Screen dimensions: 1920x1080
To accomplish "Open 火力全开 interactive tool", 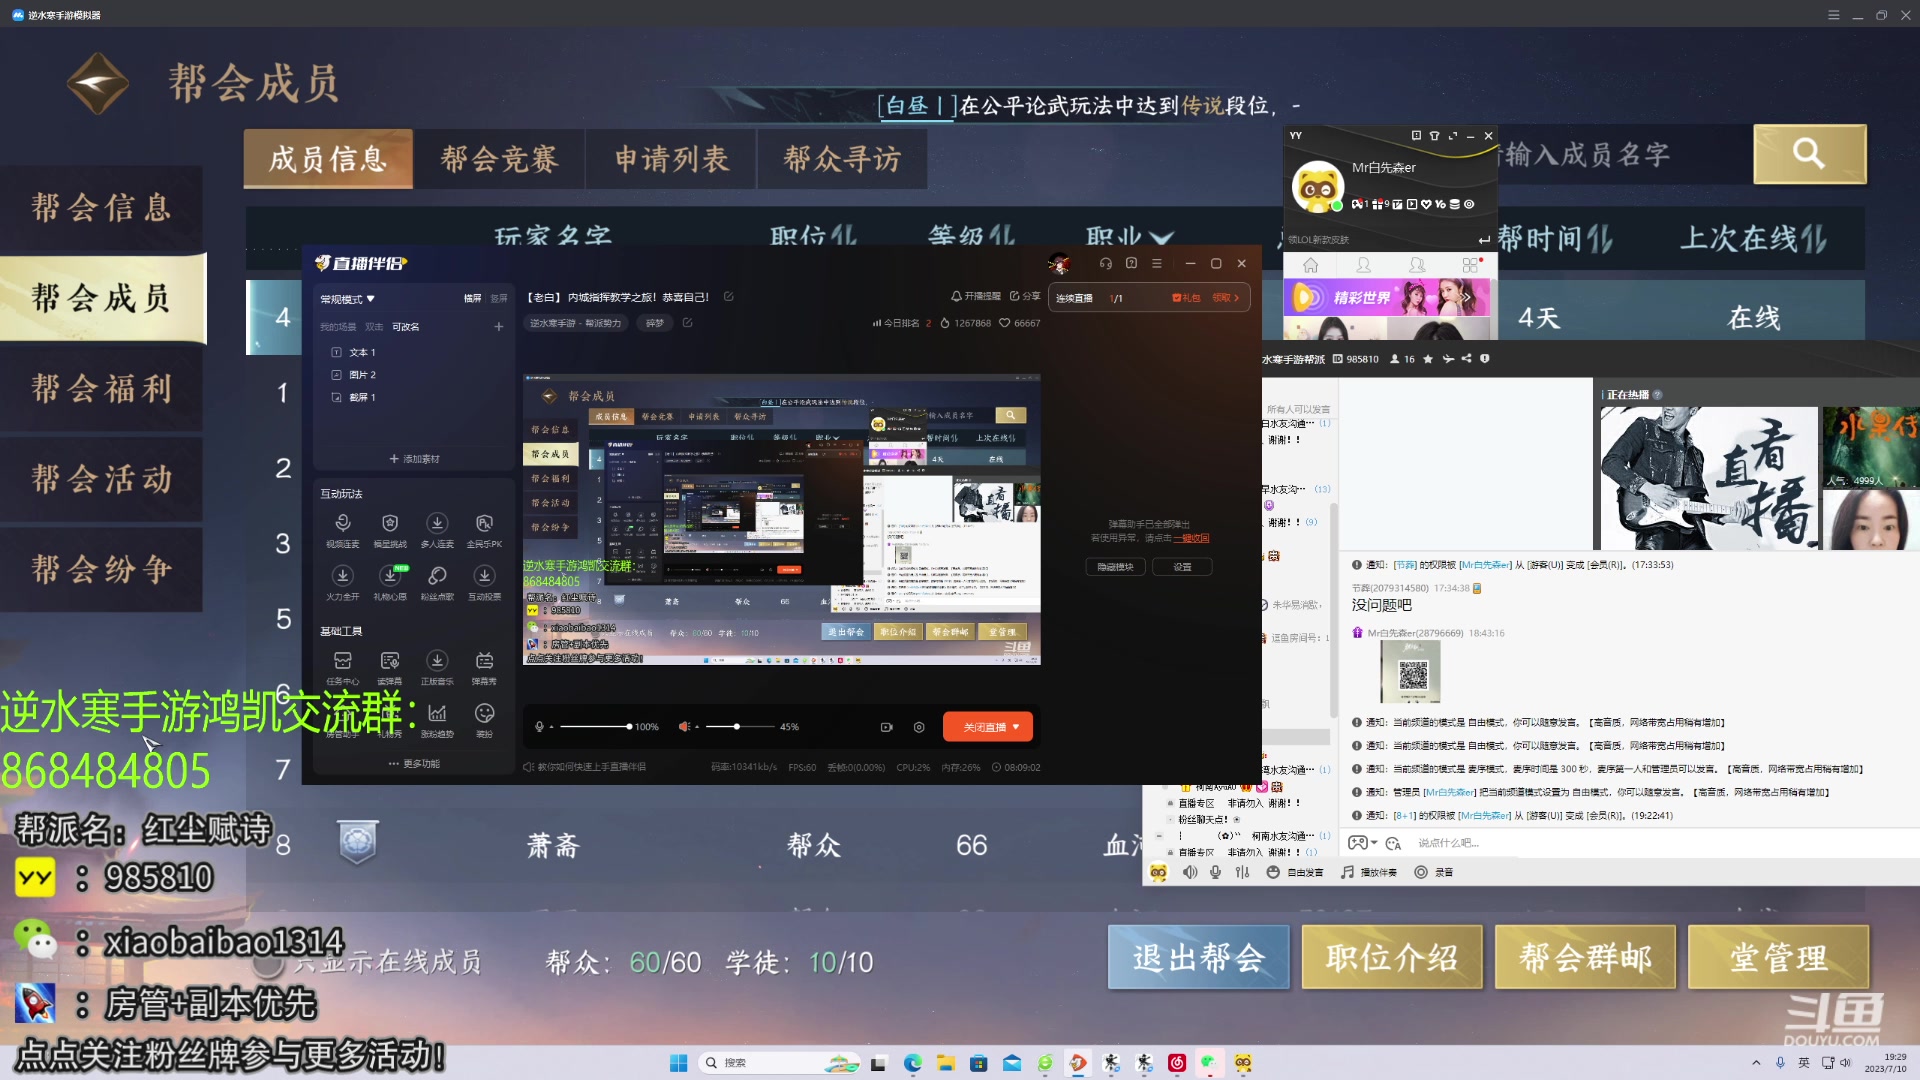I will (342, 583).
